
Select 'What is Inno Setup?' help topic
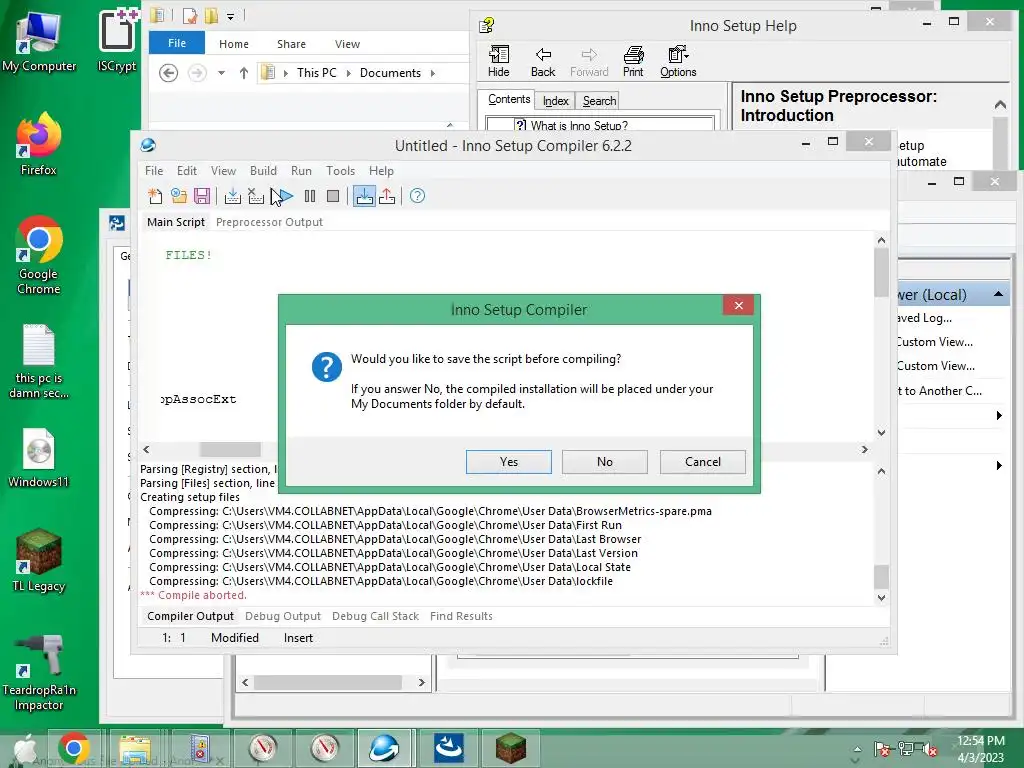(x=579, y=125)
